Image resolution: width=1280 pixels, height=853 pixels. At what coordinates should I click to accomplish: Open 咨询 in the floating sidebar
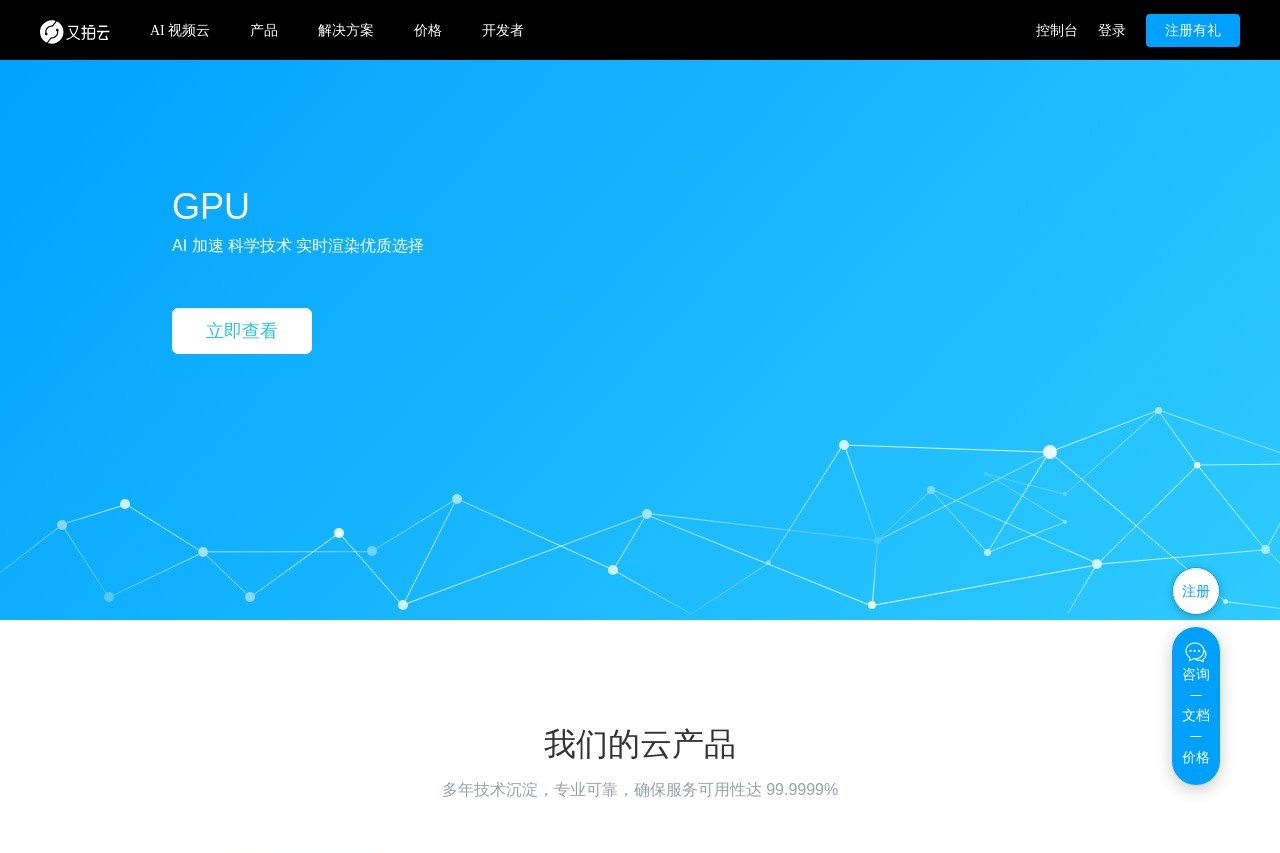pos(1196,675)
